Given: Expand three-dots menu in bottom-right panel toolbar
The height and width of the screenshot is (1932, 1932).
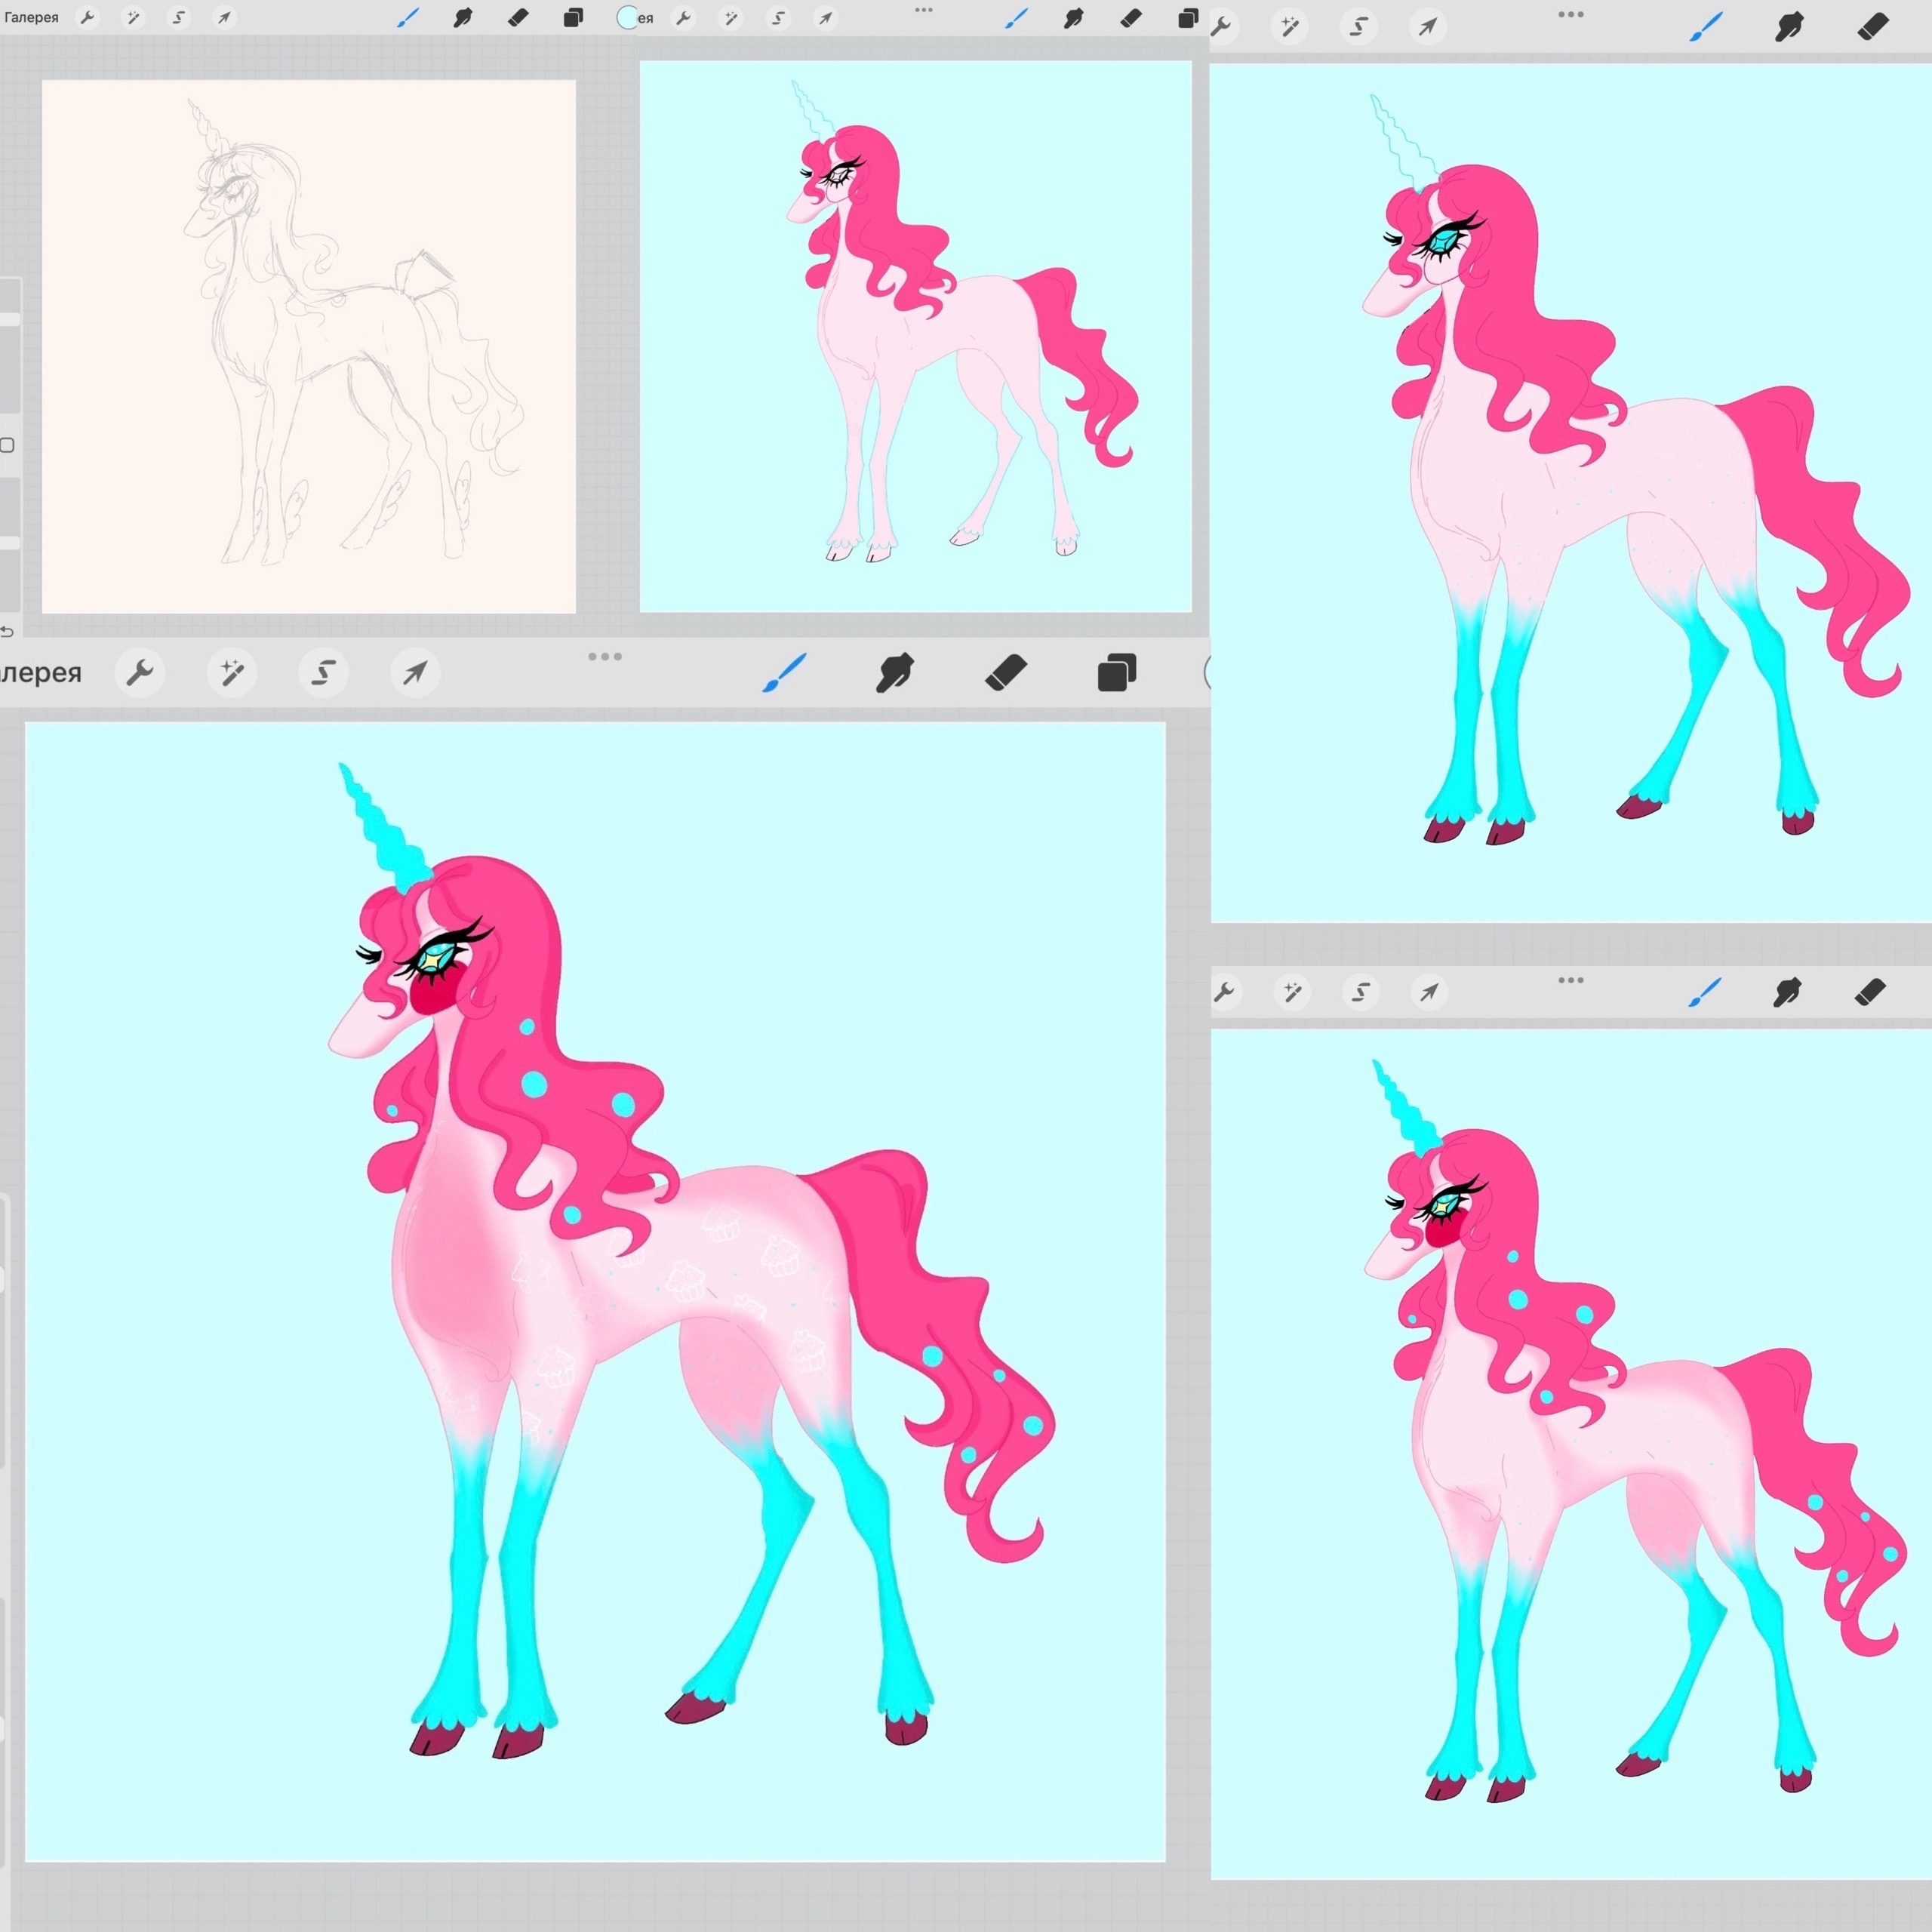Looking at the screenshot, I should point(1571,980).
